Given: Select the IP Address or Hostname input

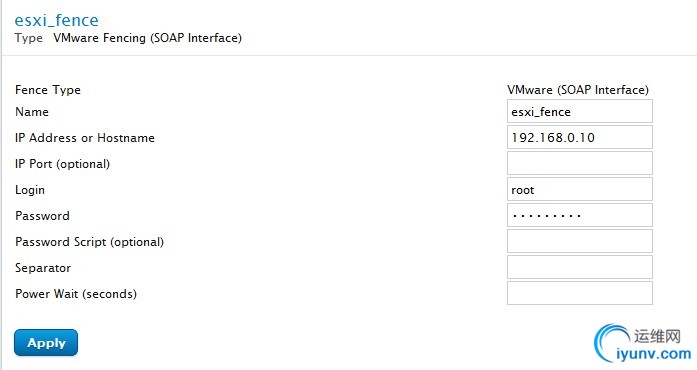Looking at the screenshot, I should coord(580,137).
